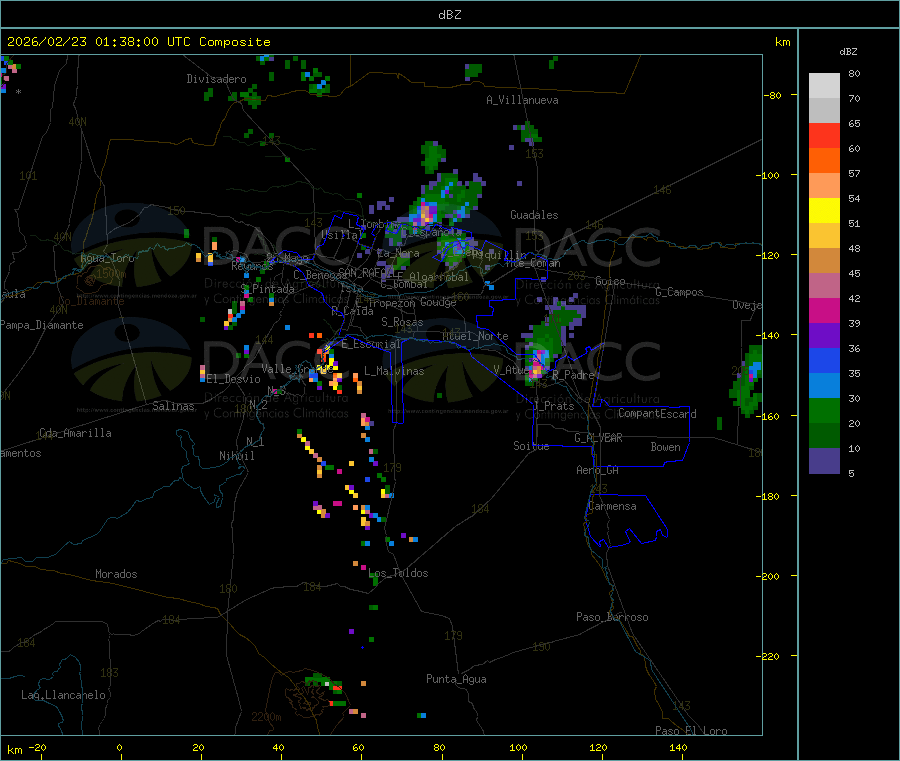Click the Guadales place label
The image size is (900, 761).
click(534, 215)
